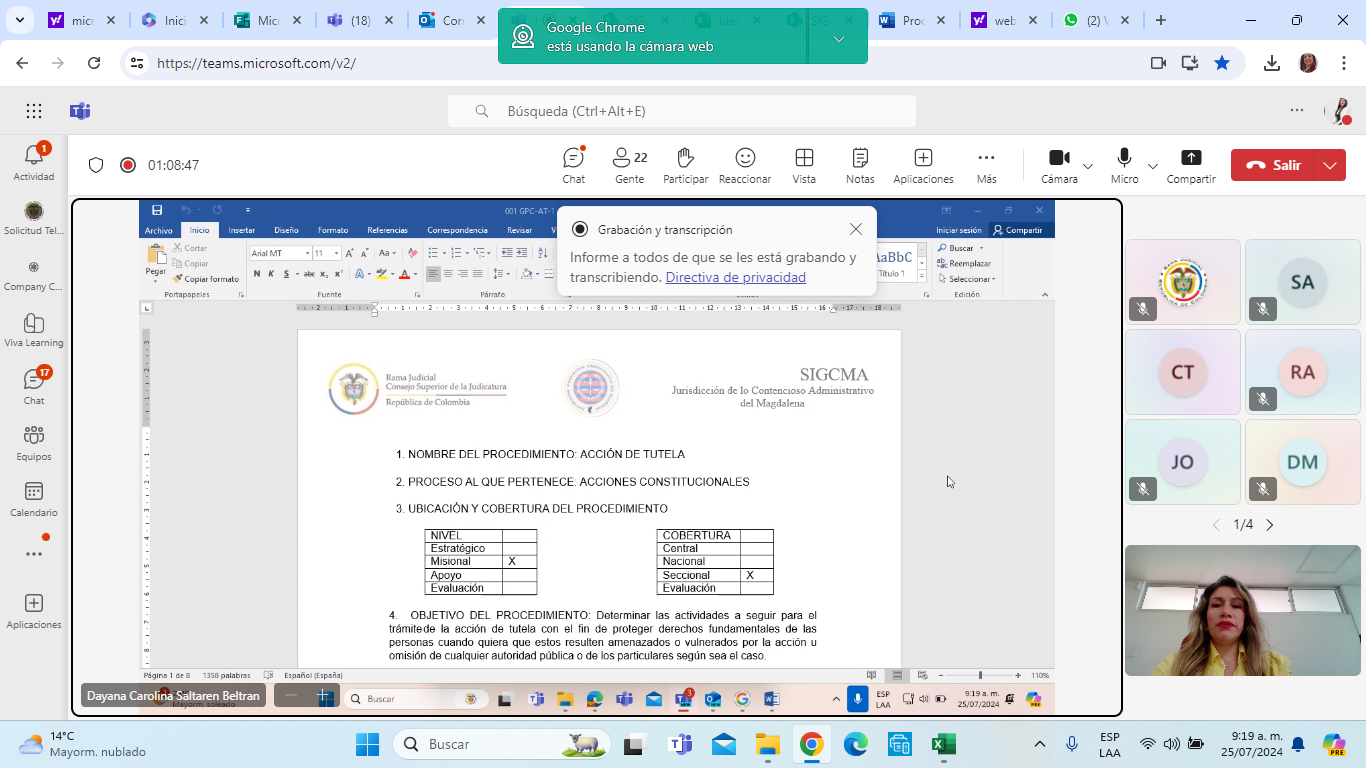
Task: Open the meeting Chat panel
Action: [573, 166]
